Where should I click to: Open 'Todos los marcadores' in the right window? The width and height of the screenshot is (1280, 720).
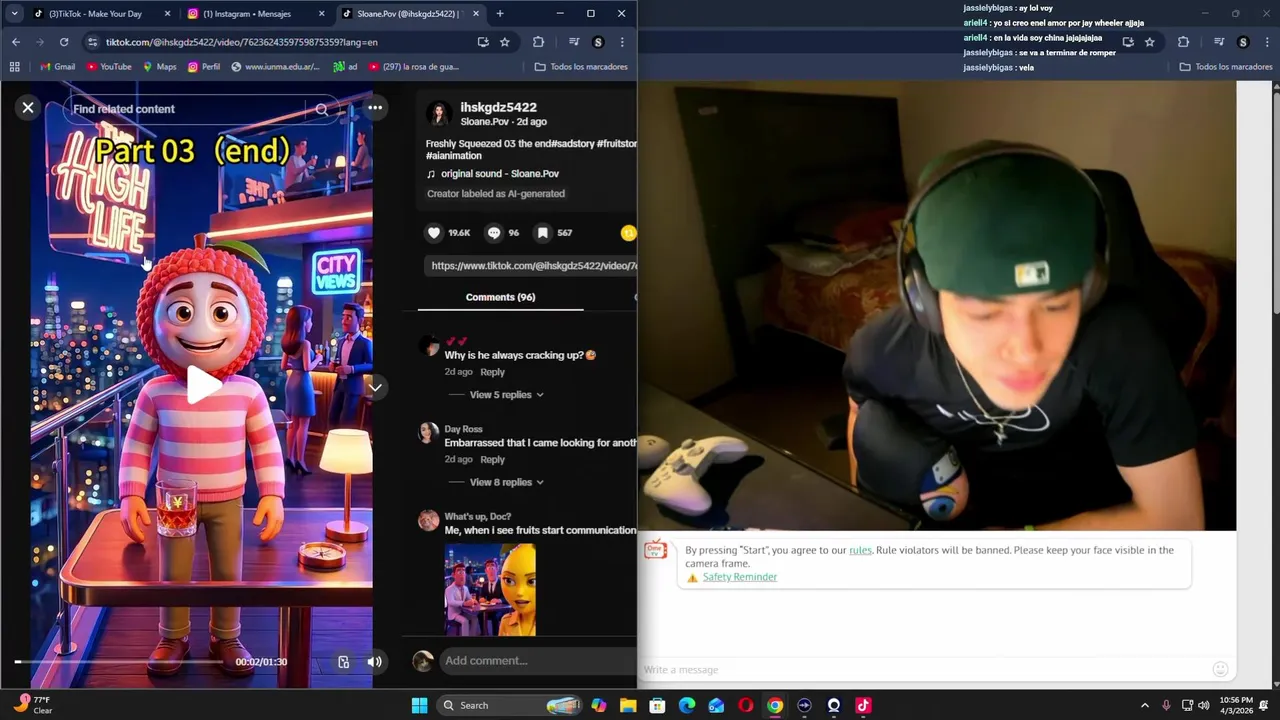tap(1226, 67)
